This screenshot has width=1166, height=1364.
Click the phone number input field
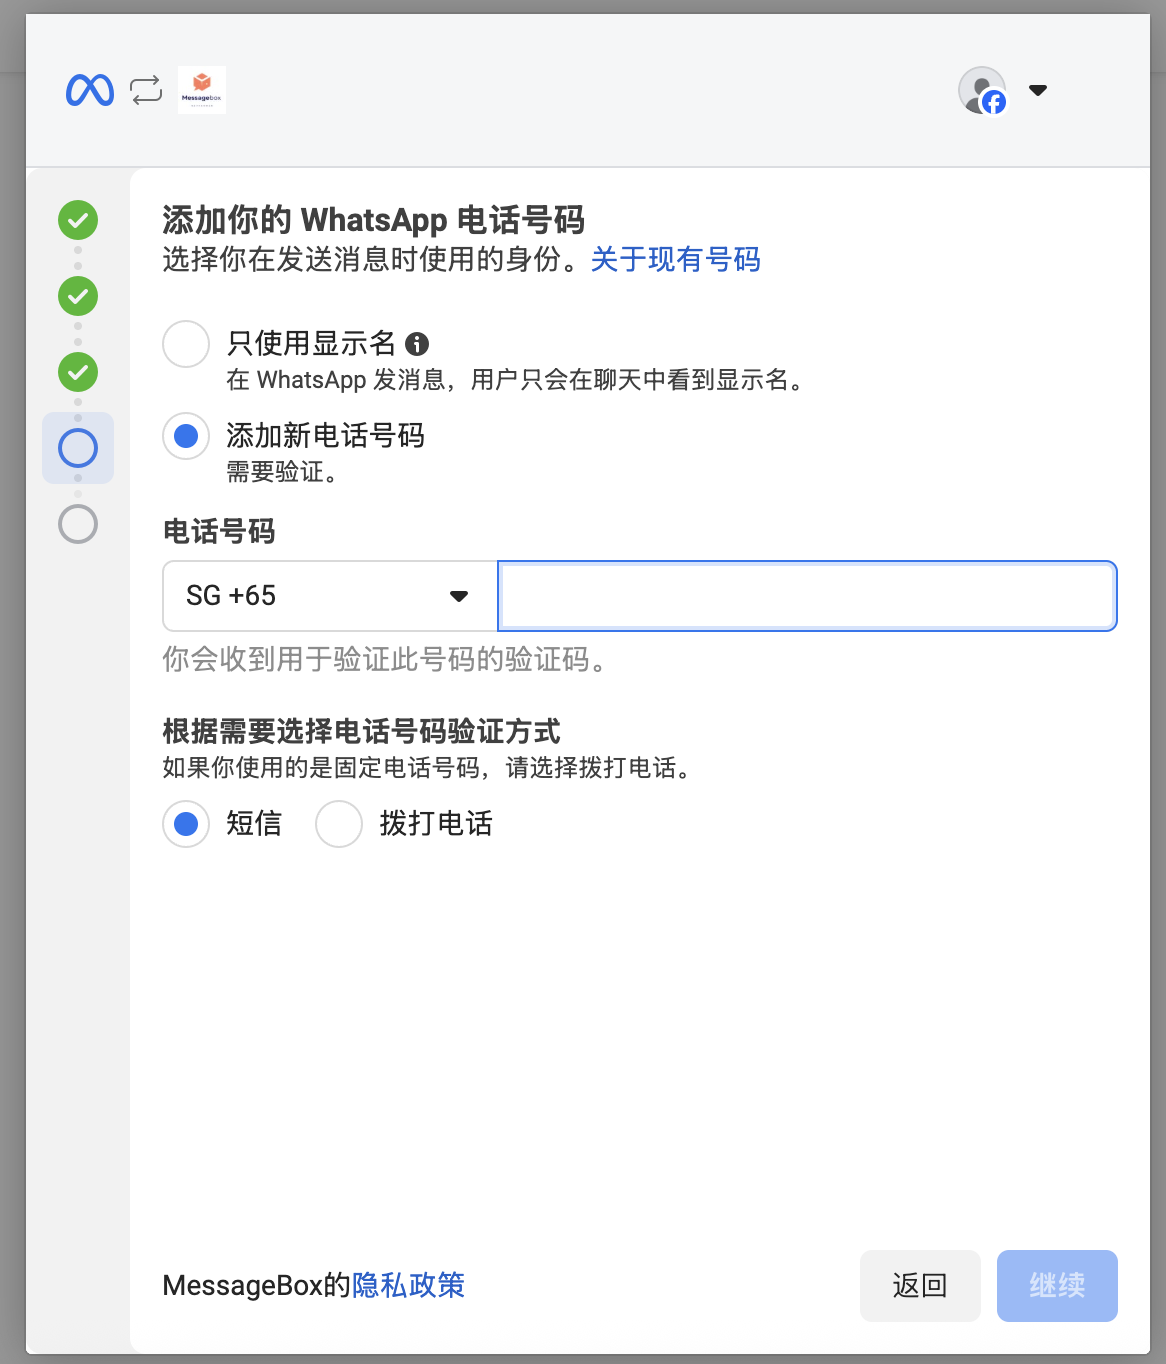coord(806,596)
